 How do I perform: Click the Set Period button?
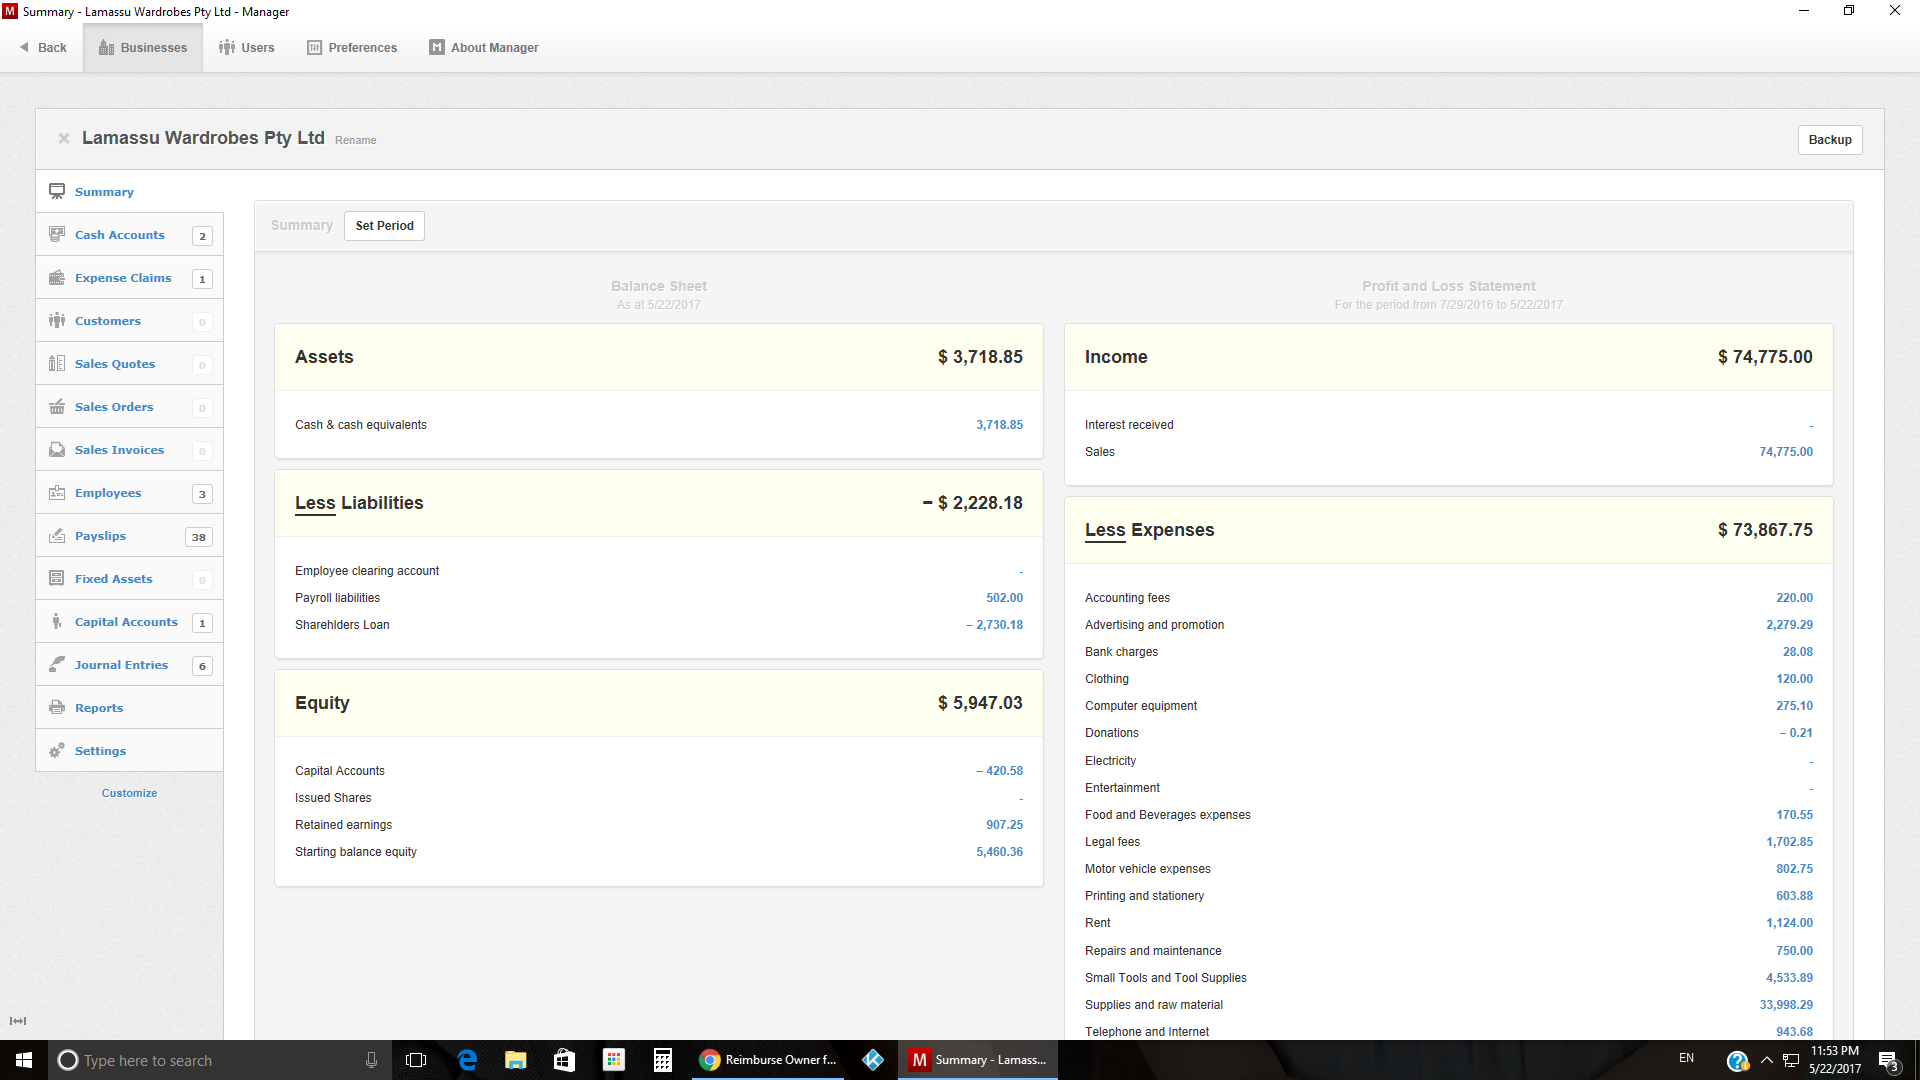coord(384,226)
